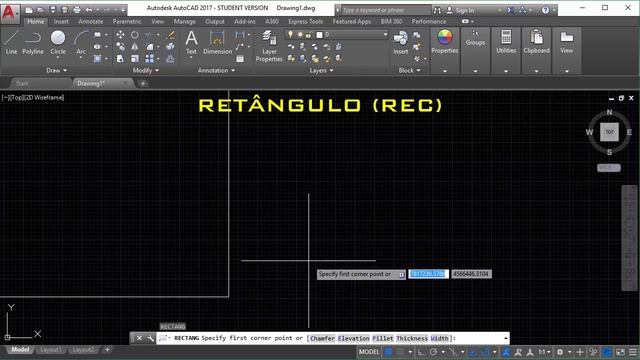Viewport: 640px width, 360px height.
Task: Open the Start document tab
Action: [22, 83]
